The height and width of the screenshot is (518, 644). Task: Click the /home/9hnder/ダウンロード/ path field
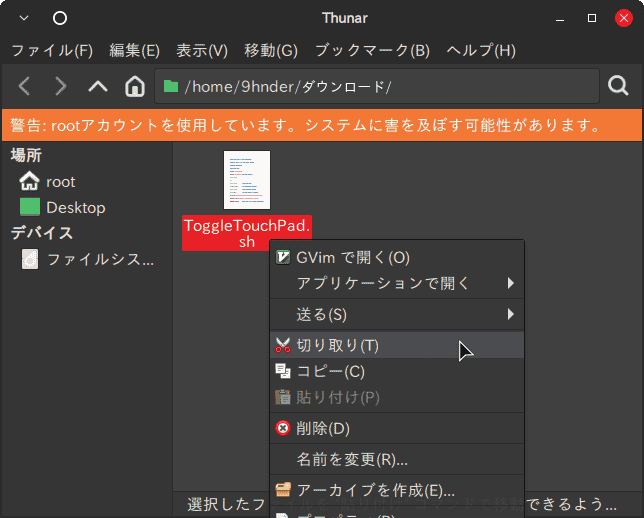pyautogui.click(x=377, y=86)
